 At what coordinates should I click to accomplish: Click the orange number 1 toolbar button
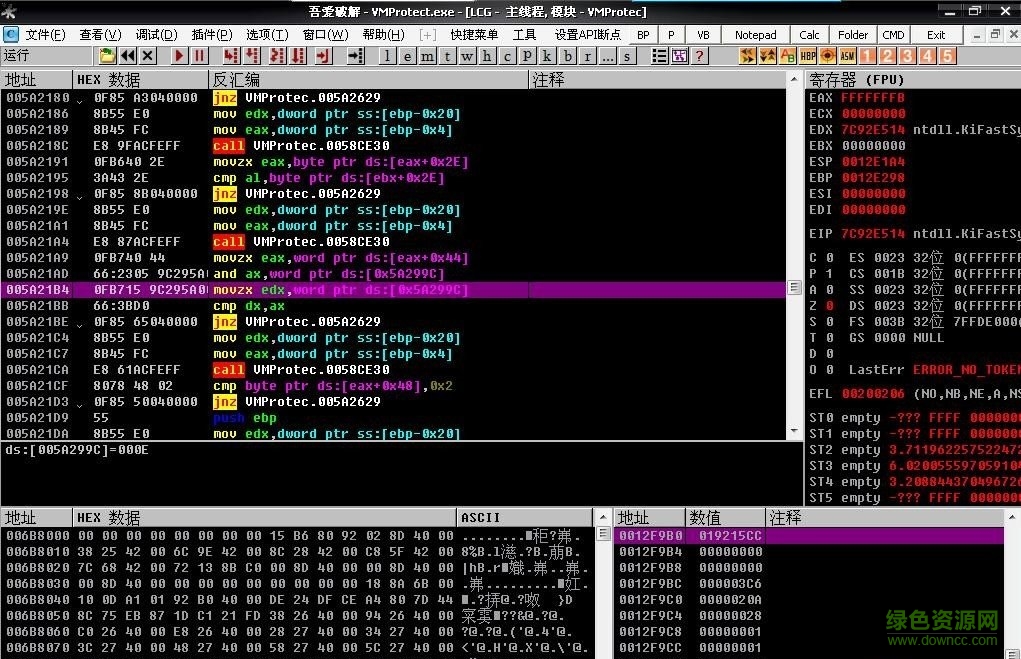click(868, 56)
